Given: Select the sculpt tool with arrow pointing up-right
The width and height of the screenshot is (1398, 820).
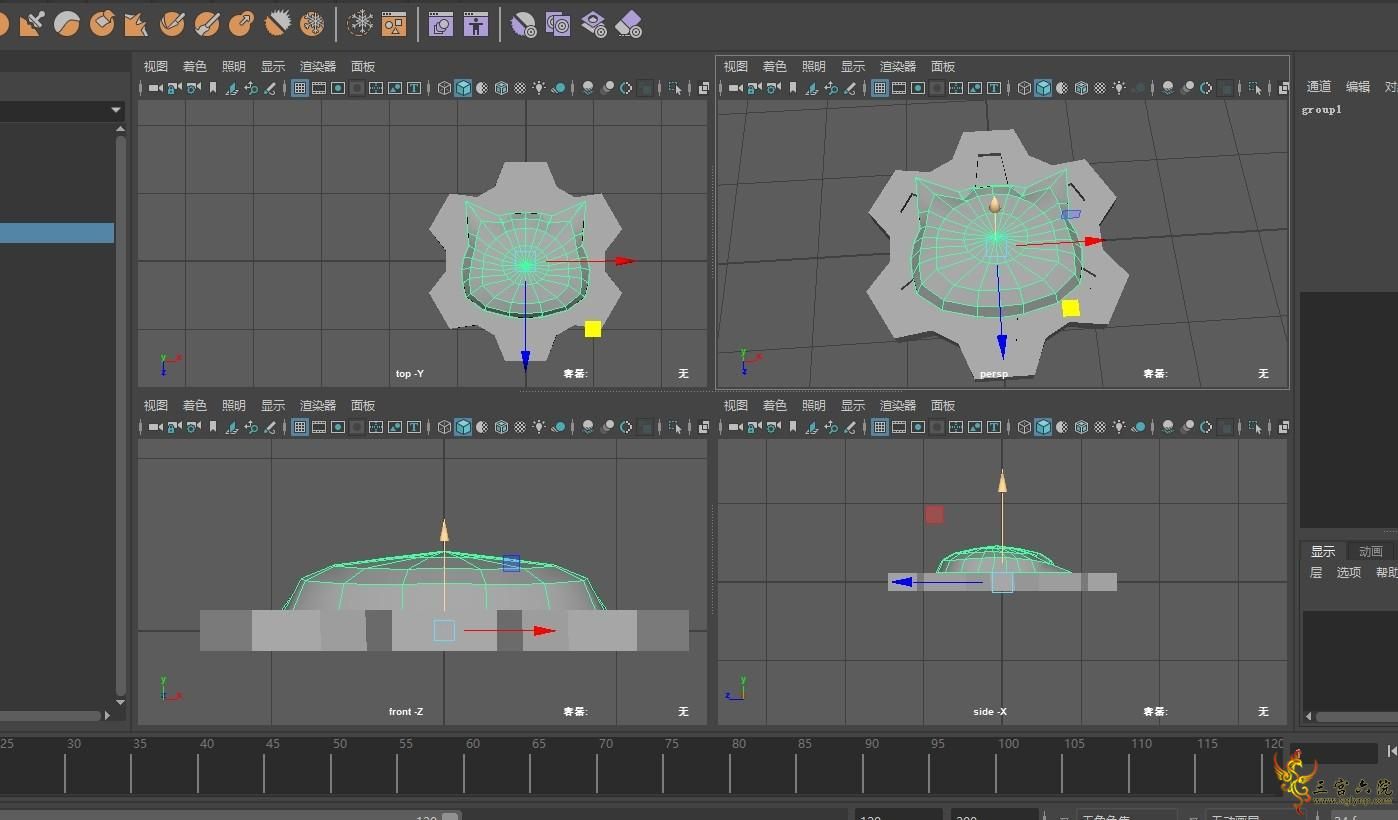Looking at the screenshot, I should pyautogui.click(x=241, y=23).
